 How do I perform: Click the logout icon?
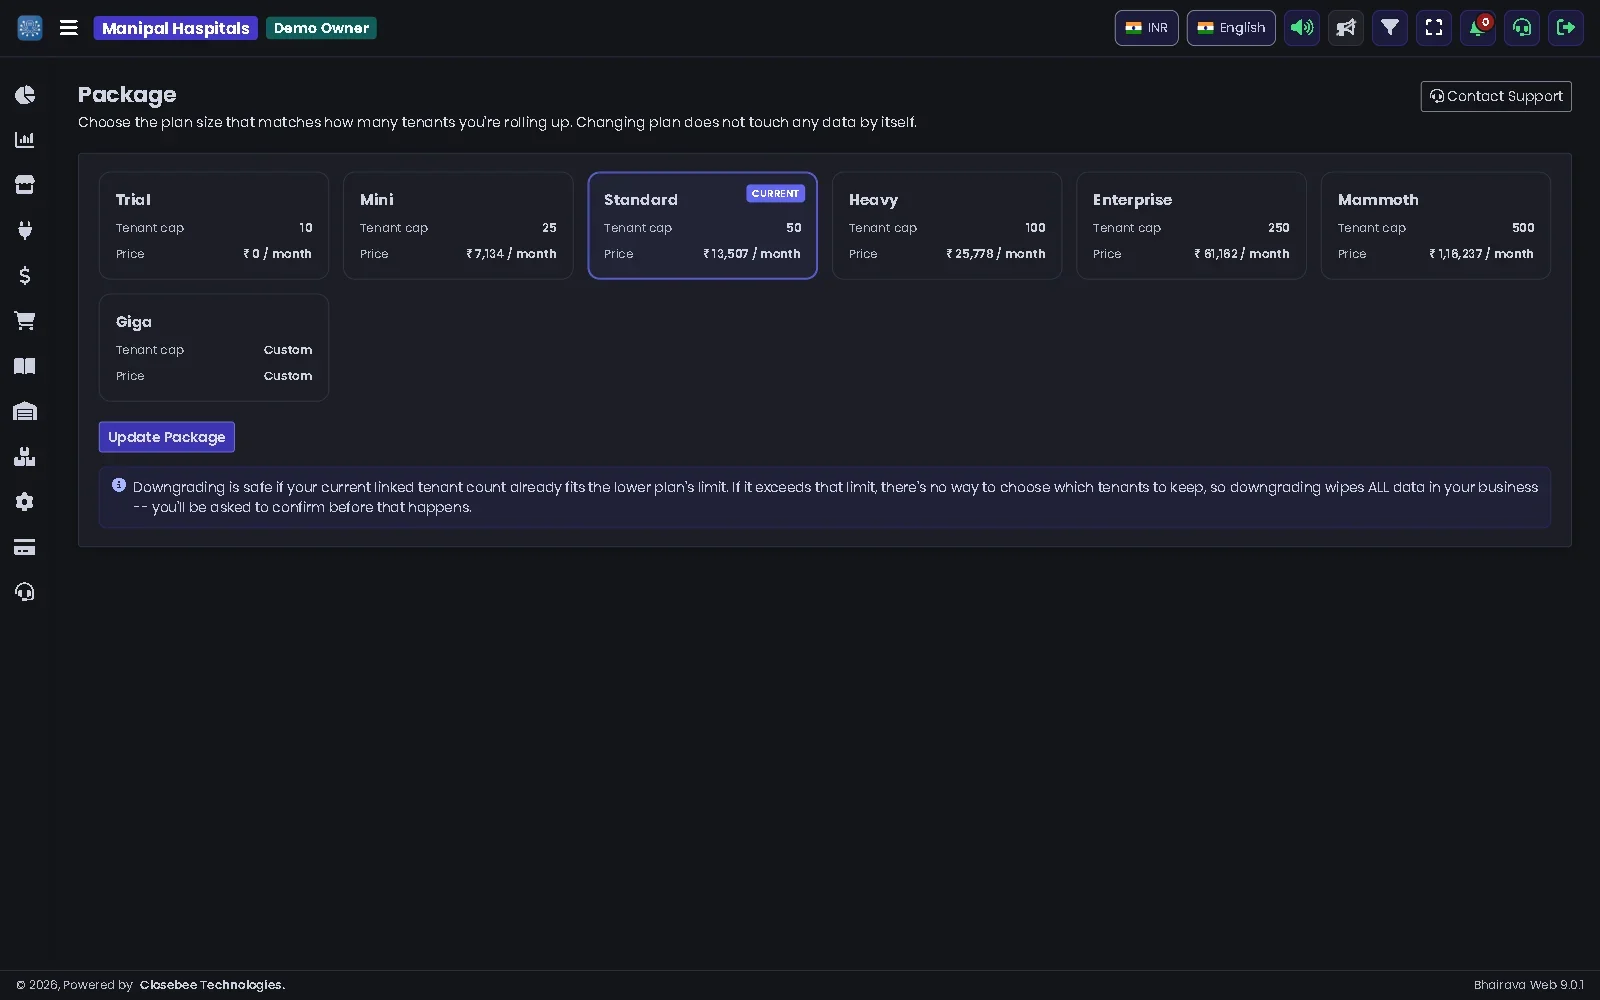[1566, 28]
